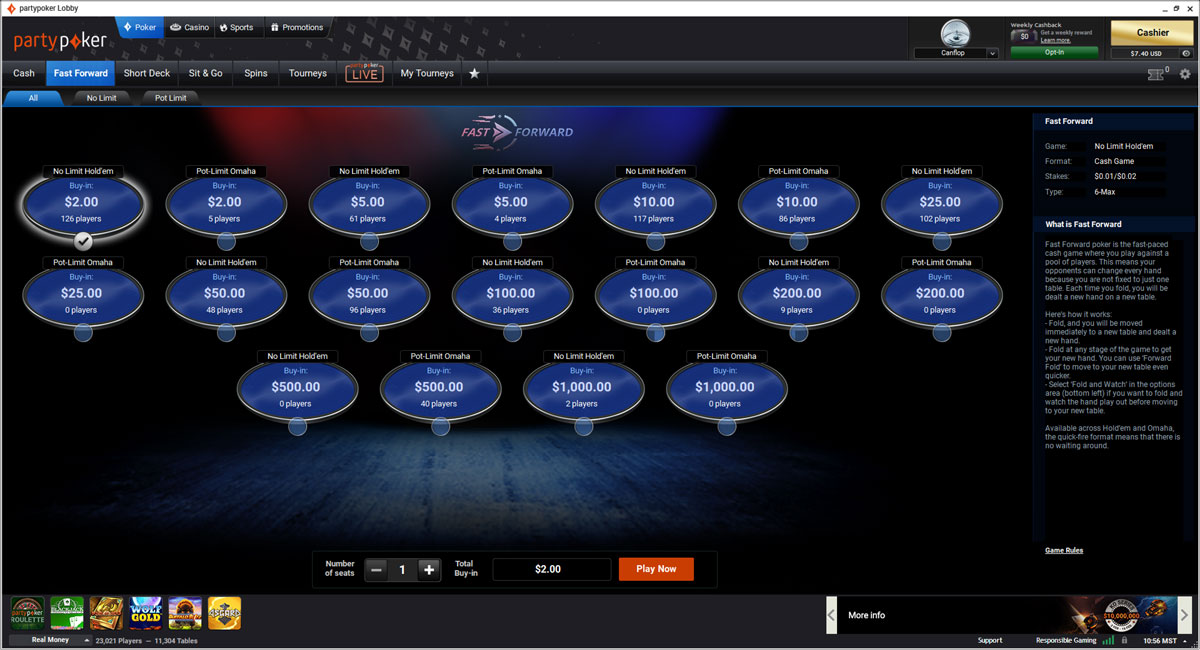1200x650 pixels.
Task: Open the Sit & Go tab
Action: [x=206, y=73]
